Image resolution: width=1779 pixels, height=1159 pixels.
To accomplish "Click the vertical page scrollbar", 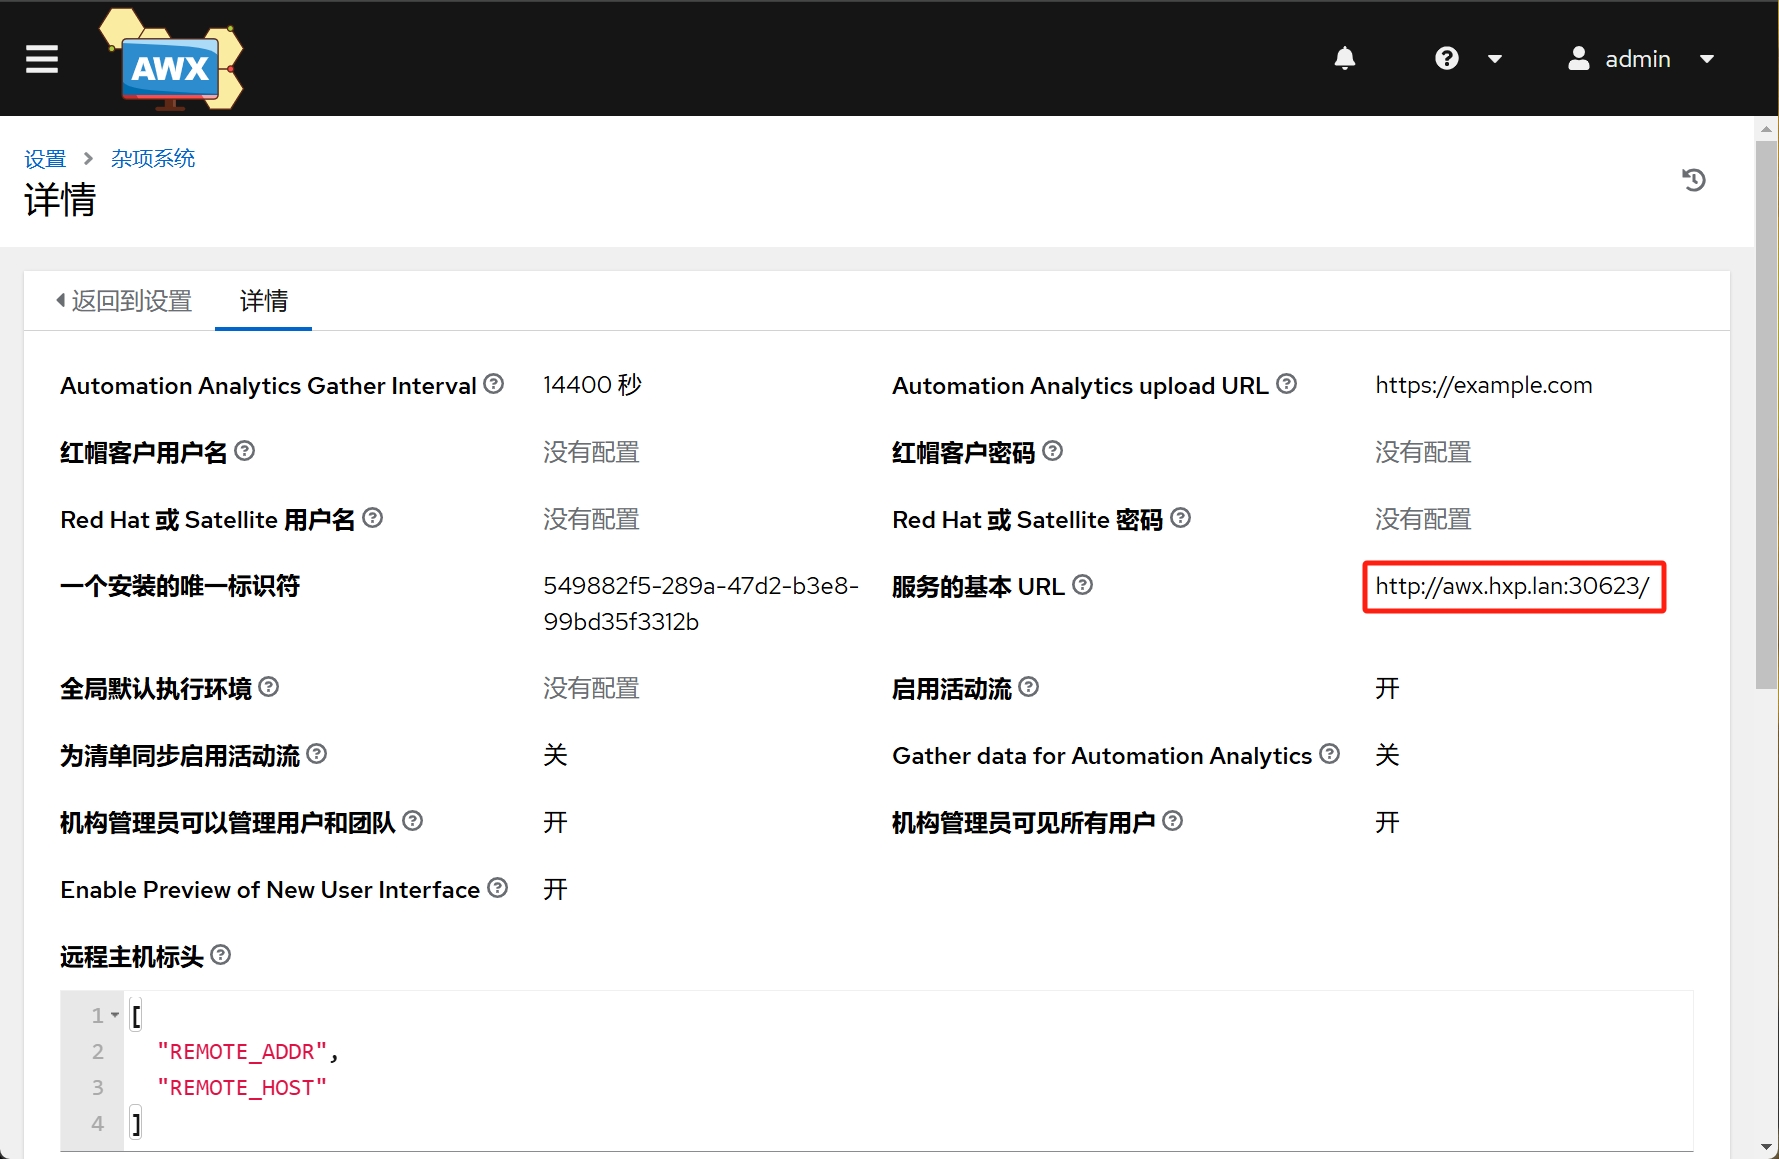I will (x=1766, y=415).
